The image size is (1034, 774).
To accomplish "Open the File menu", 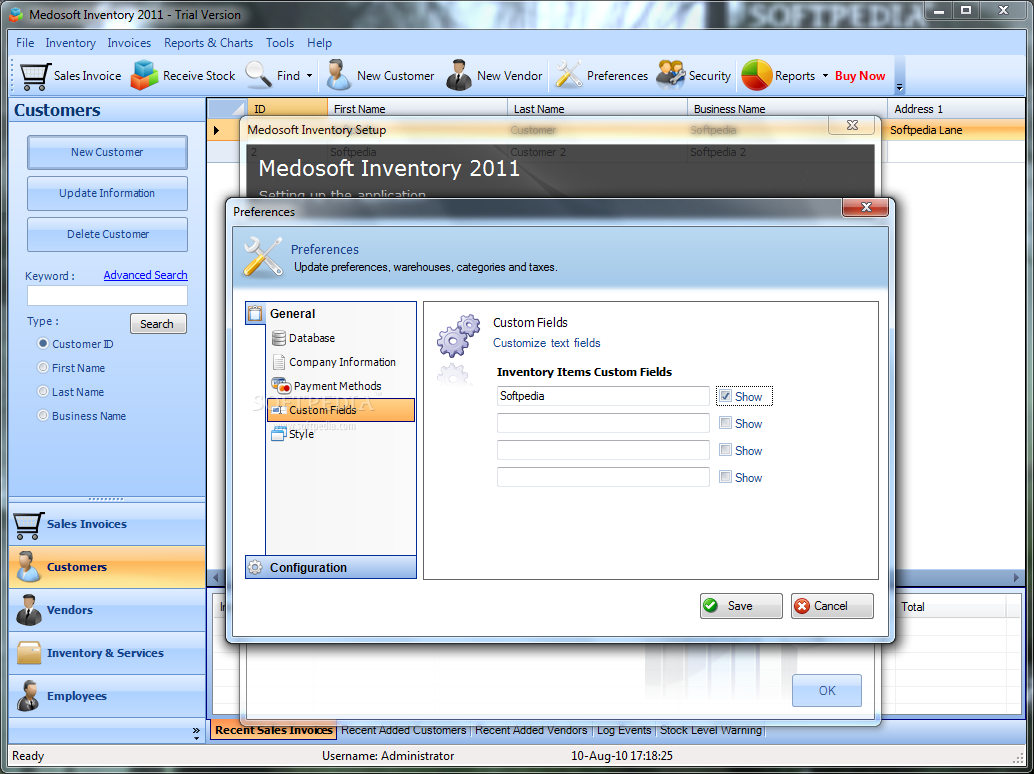I will pos(25,43).
